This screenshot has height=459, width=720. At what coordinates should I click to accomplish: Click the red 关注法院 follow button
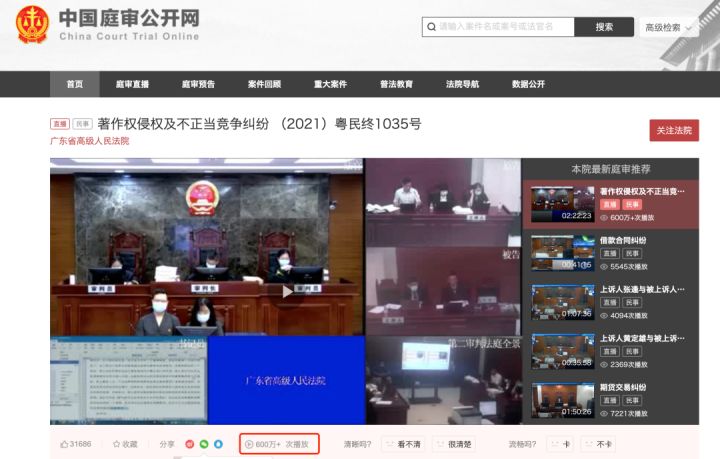[x=674, y=130]
